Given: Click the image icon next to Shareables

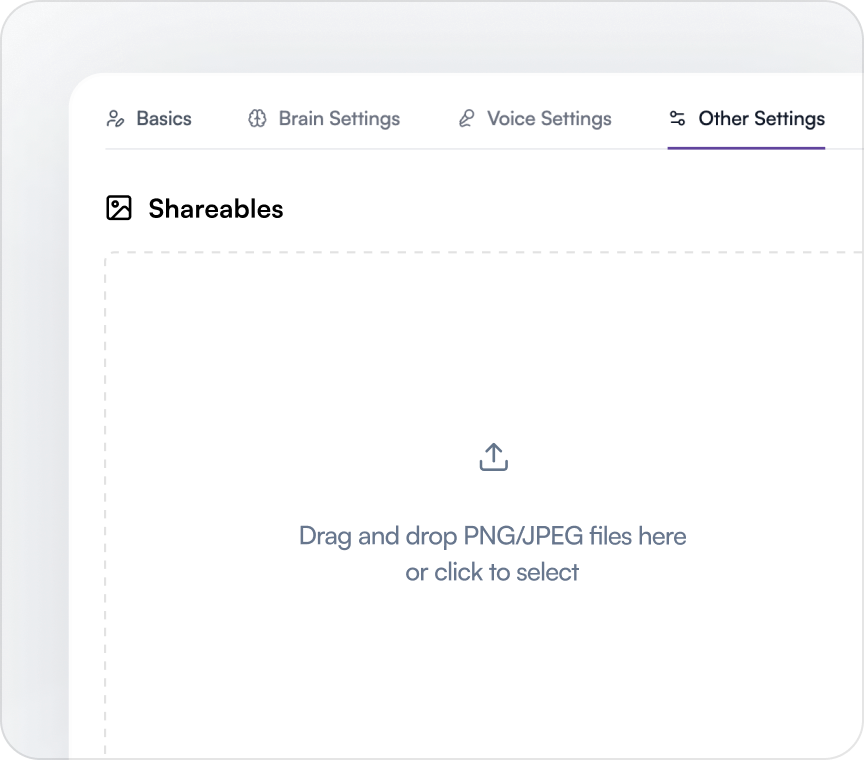Looking at the screenshot, I should point(119,208).
